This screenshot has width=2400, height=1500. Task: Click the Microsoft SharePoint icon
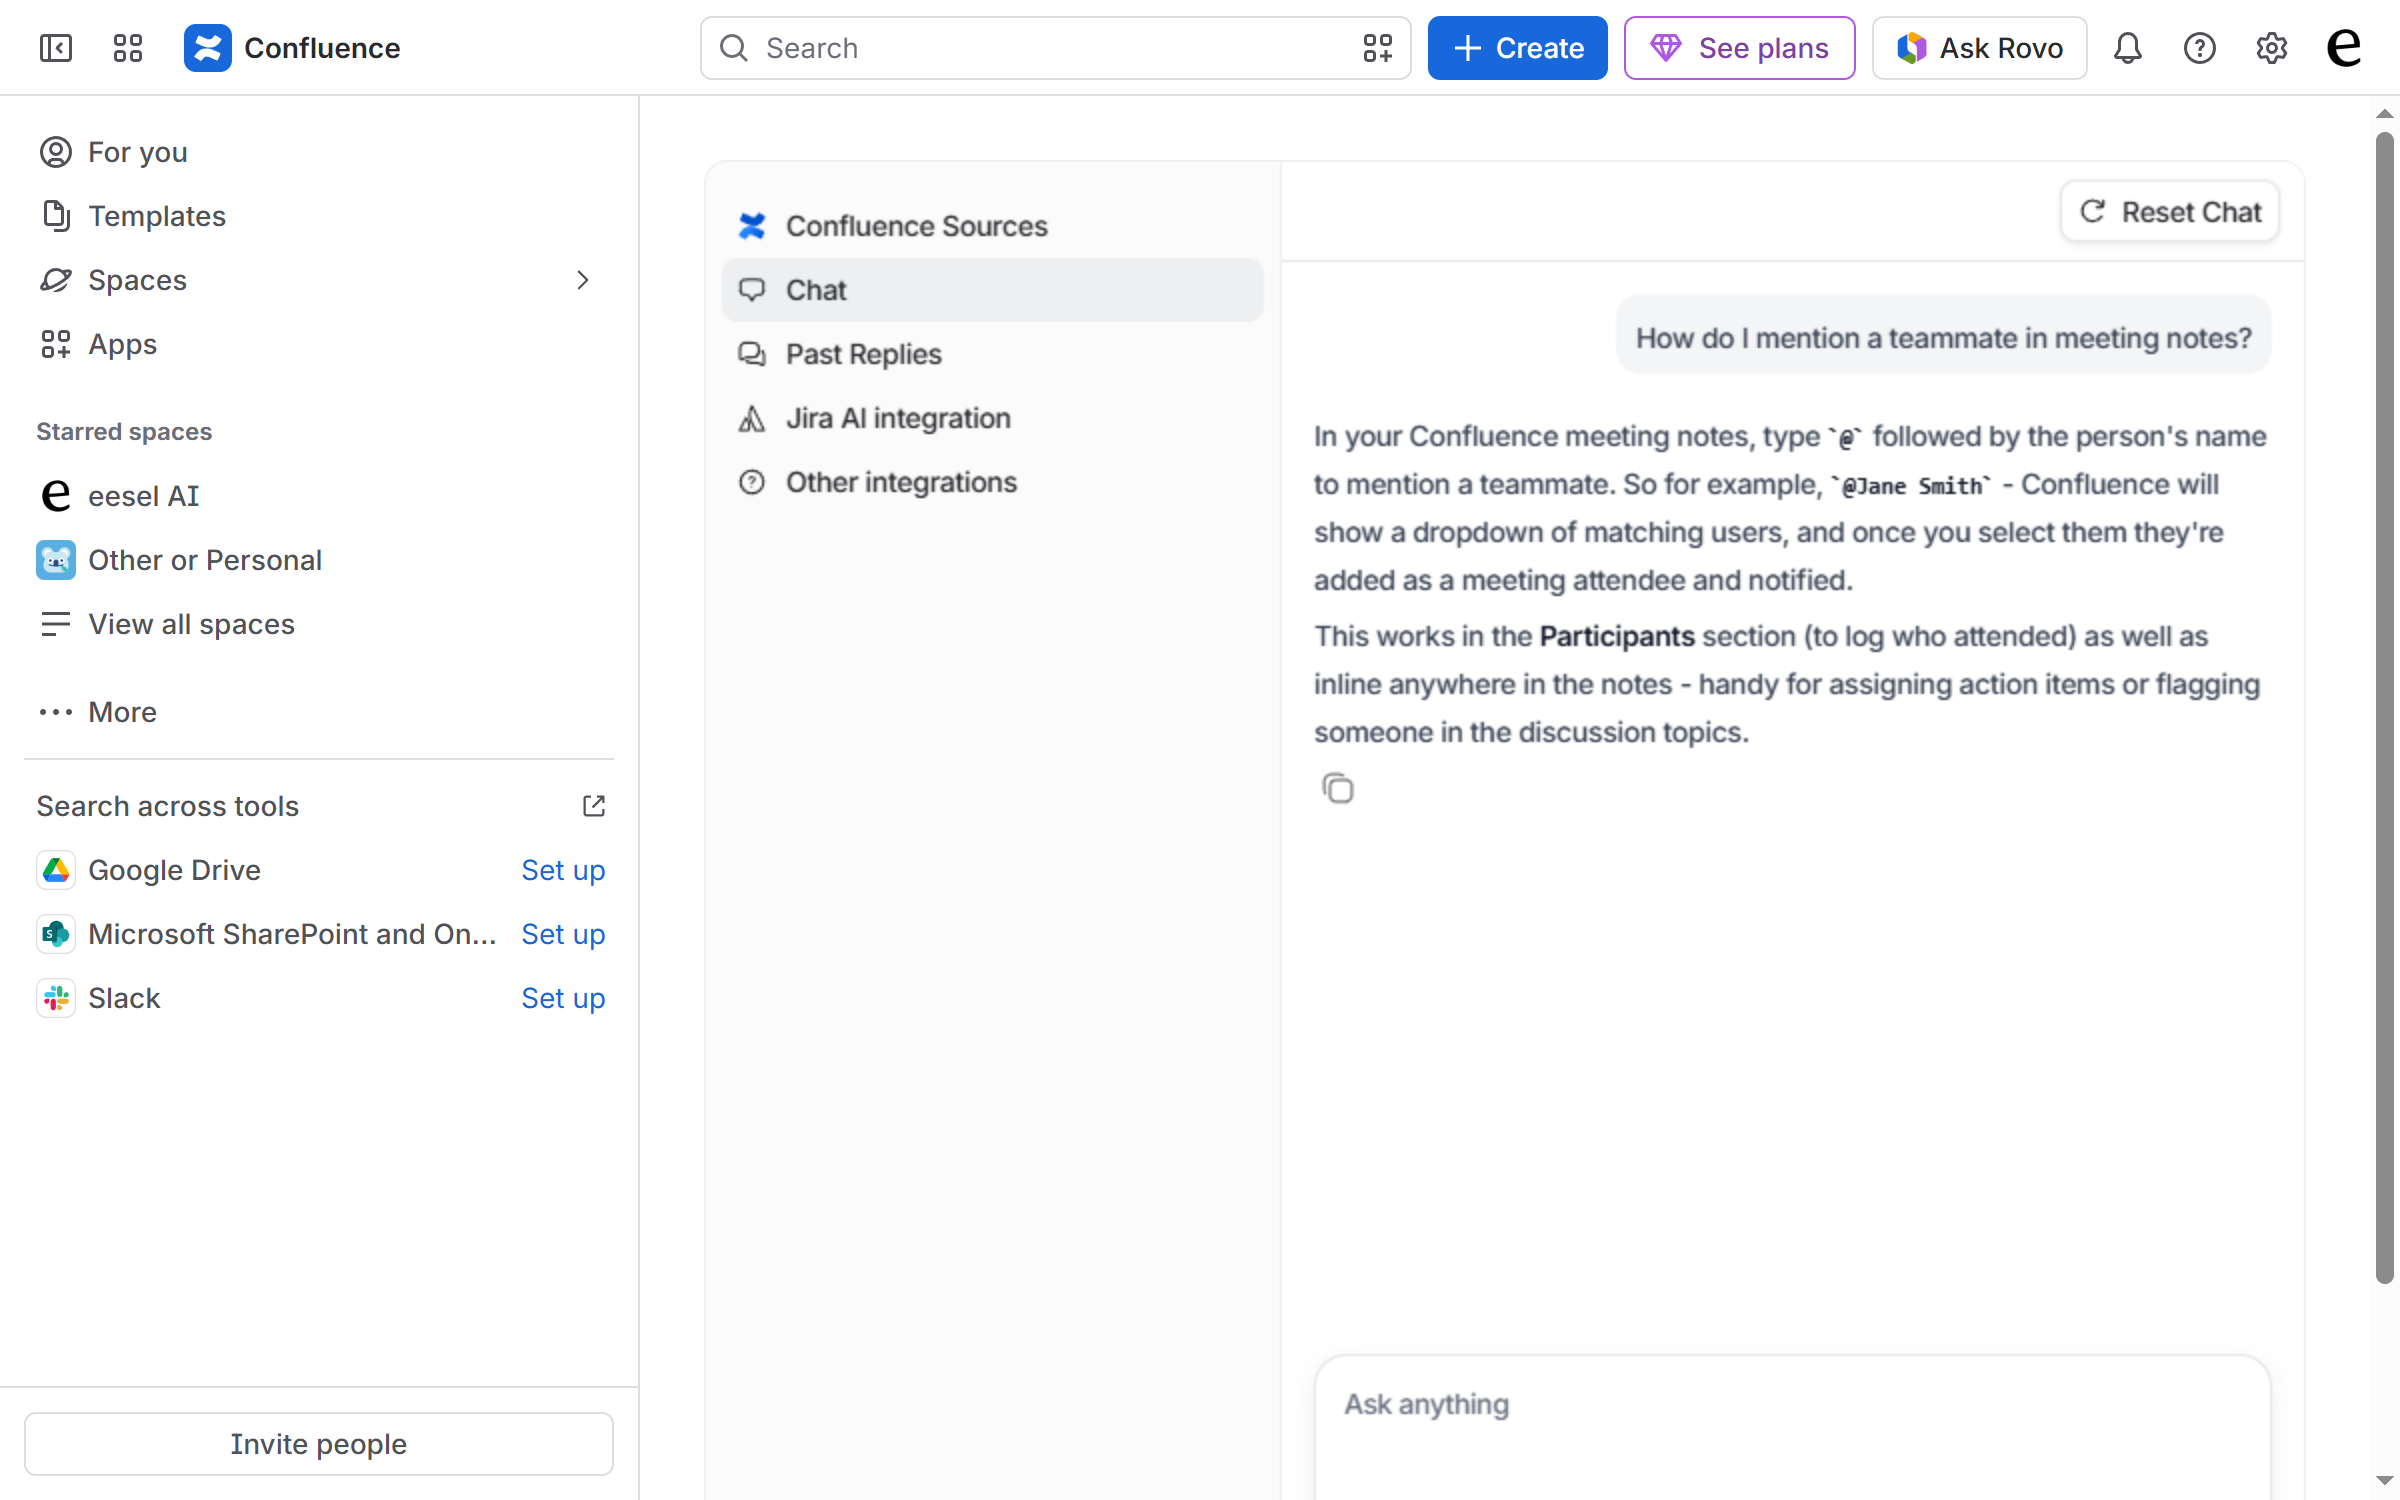(56, 934)
